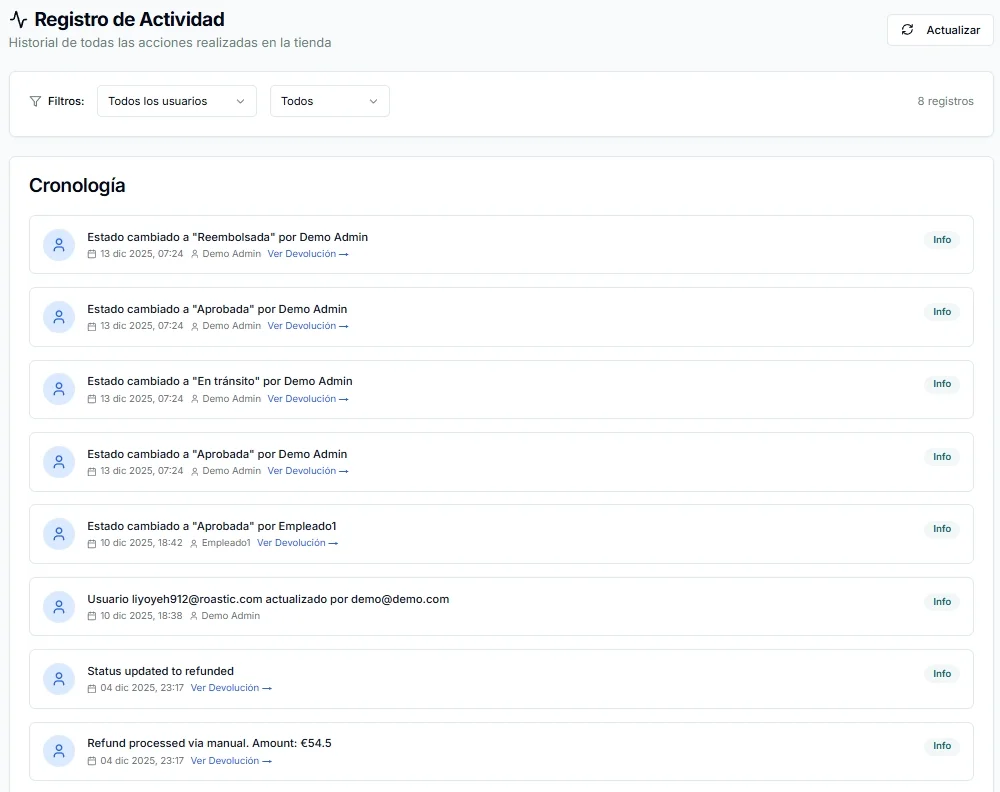Open Ver Devolución link on Empleado1 entry
This screenshot has width=1000, height=792.
(297, 543)
